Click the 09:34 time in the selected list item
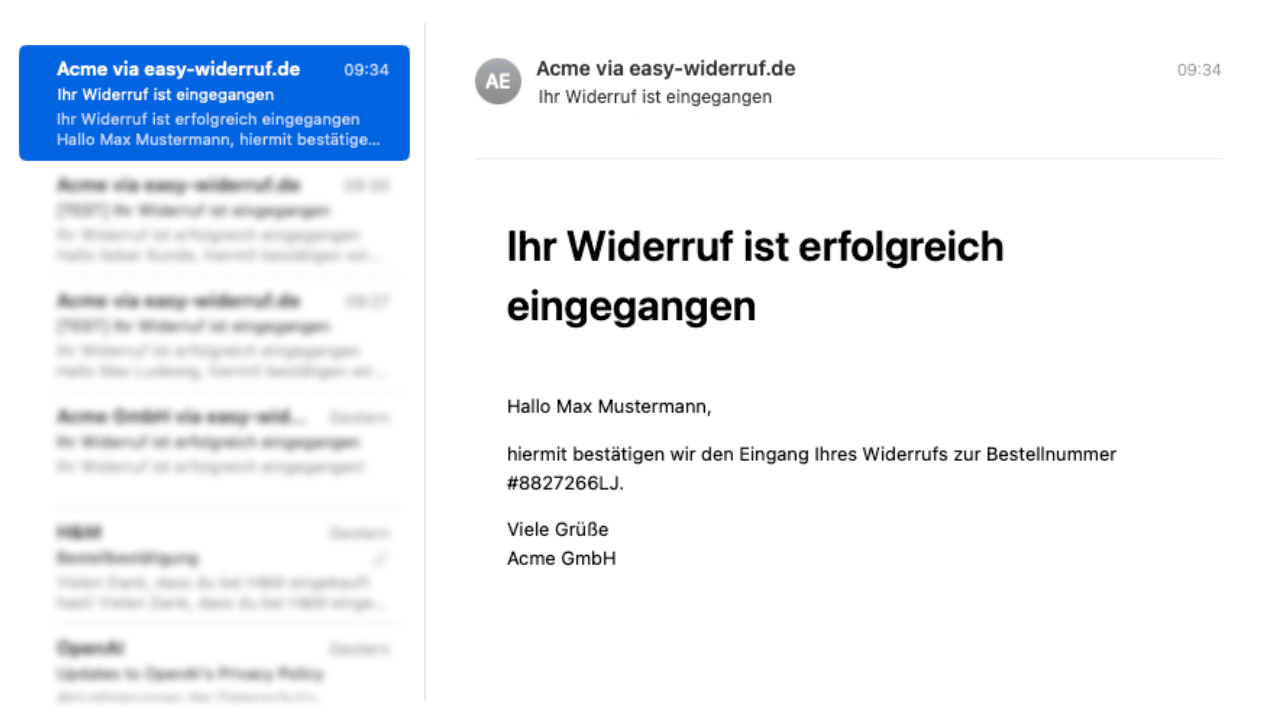Screen dimensions: 1280x720 (366, 70)
